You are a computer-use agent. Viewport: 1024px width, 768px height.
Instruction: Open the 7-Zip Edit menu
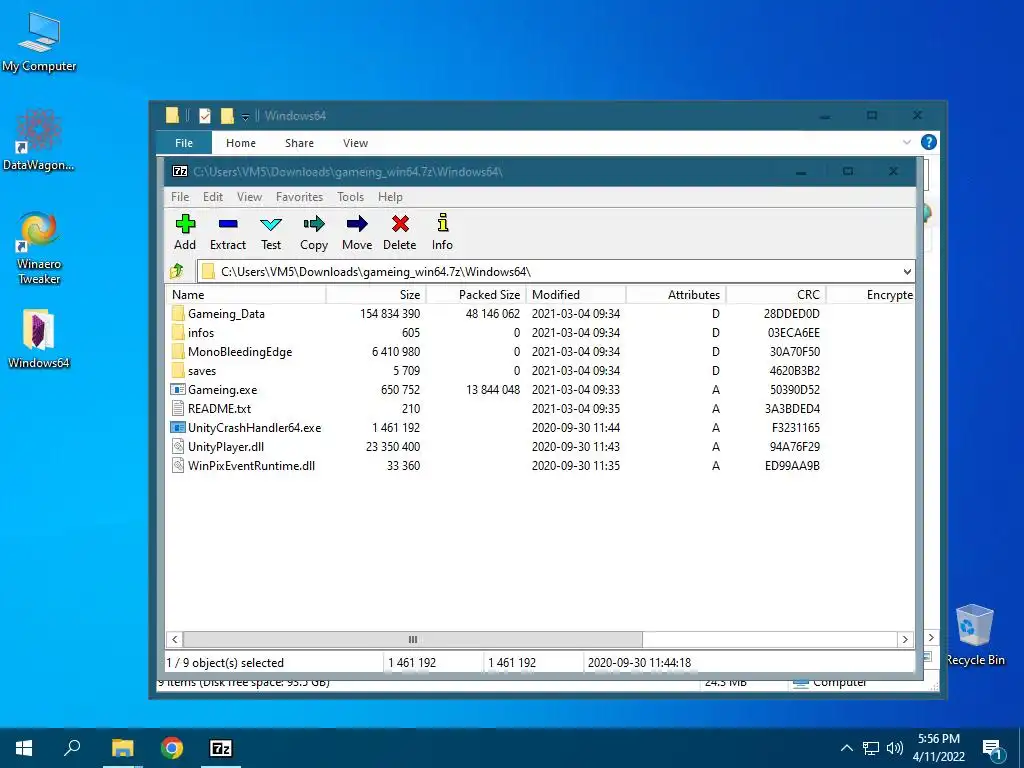point(213,197)
